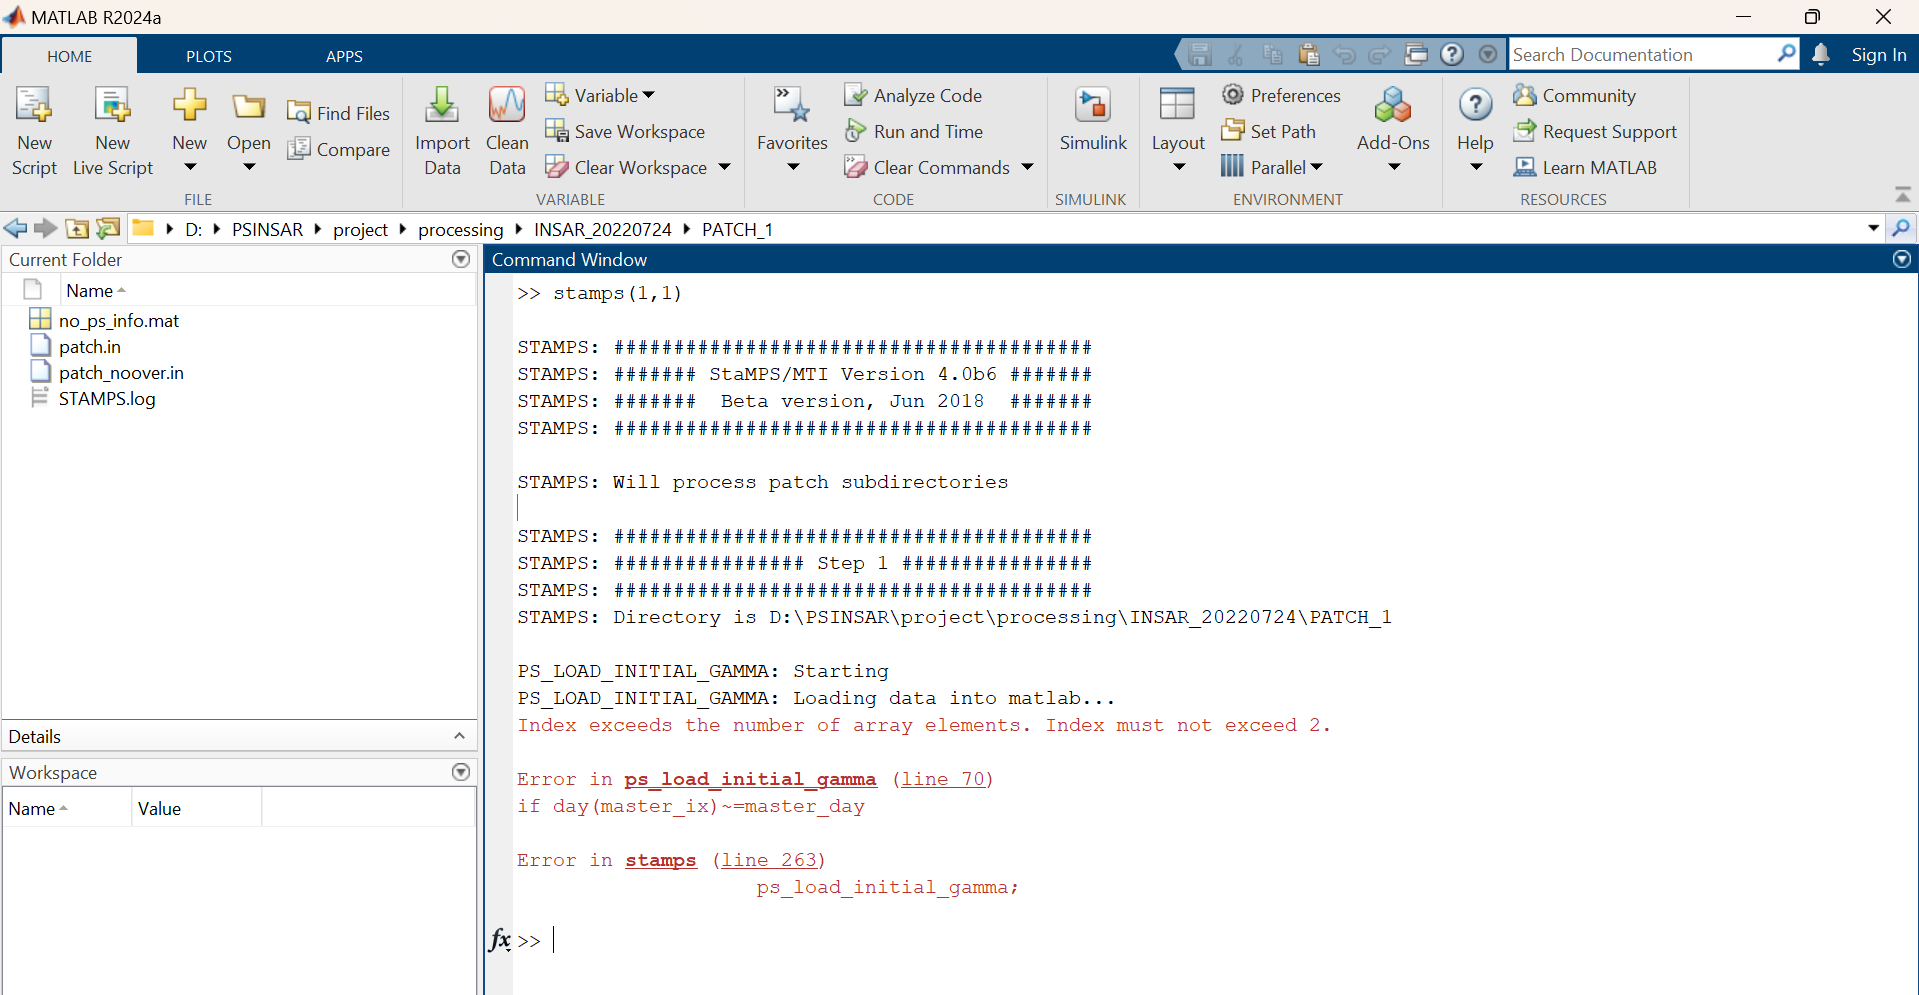Click Find Files
Image resolution: width=1919 pixels, height=995 pixels.
coord(338,113)
